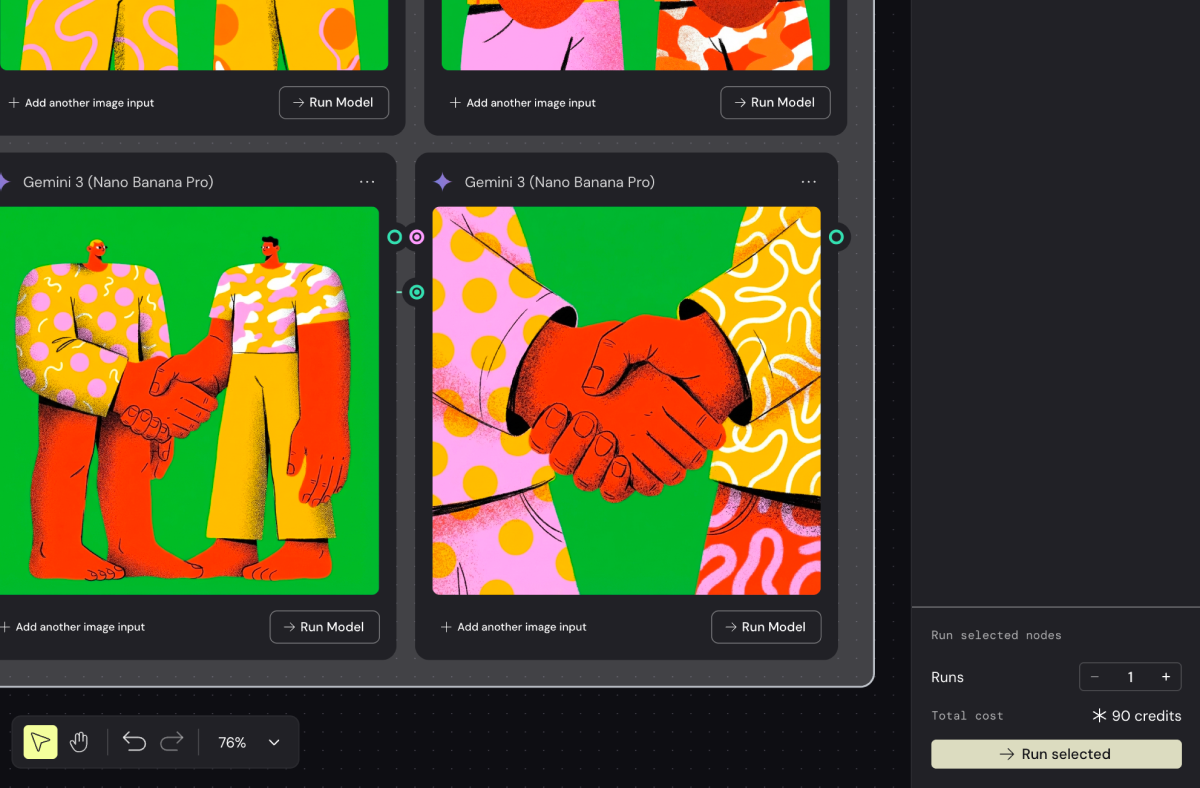Viewport: 1200px width, 788px height.
Task: Add another image input on the right Gemini node
Action: (x=513, y=627)
